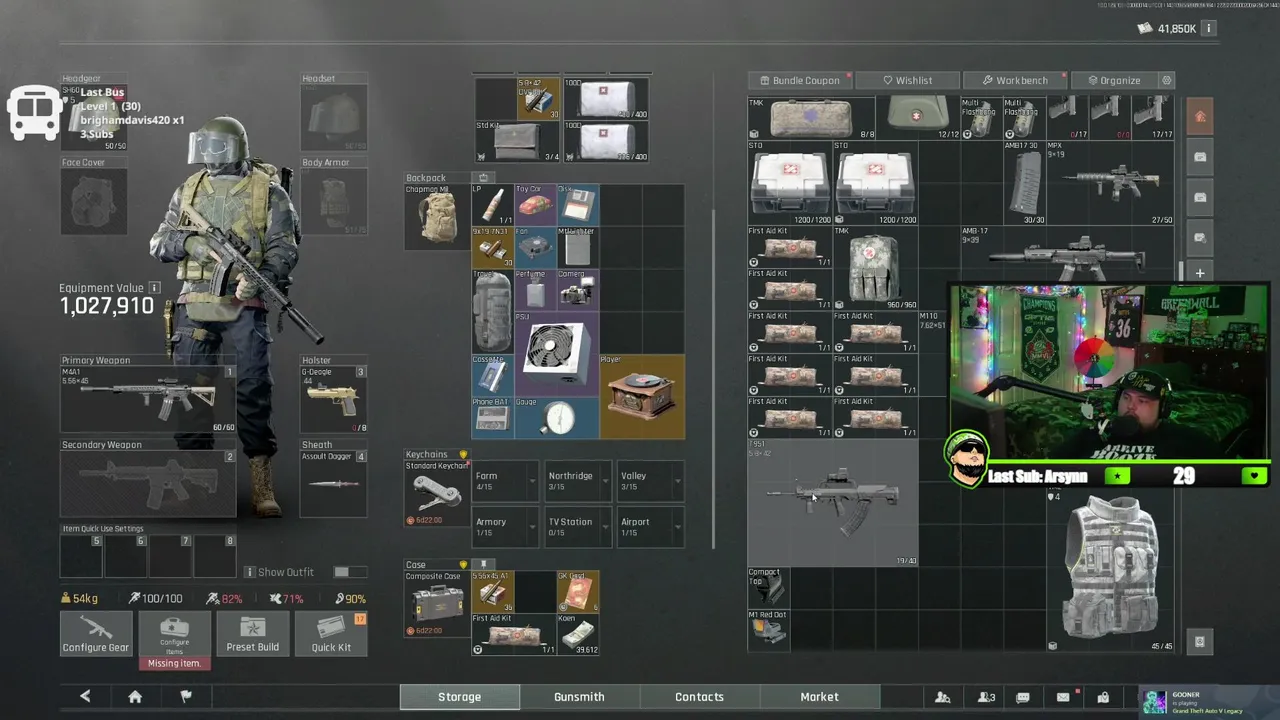Open the Bundle Coupon tab
The image size is (1280, 720).
(800, 80)
